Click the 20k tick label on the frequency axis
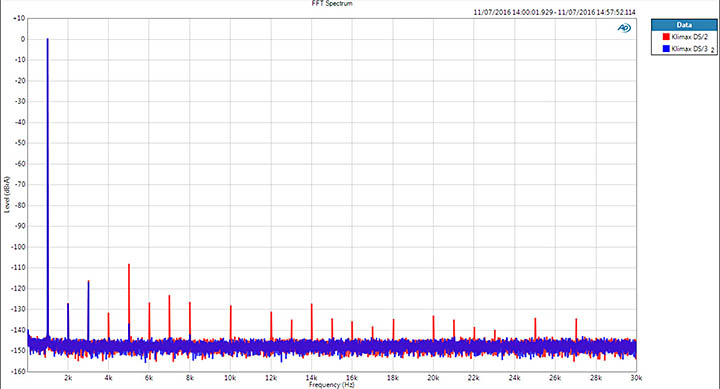 433,378
